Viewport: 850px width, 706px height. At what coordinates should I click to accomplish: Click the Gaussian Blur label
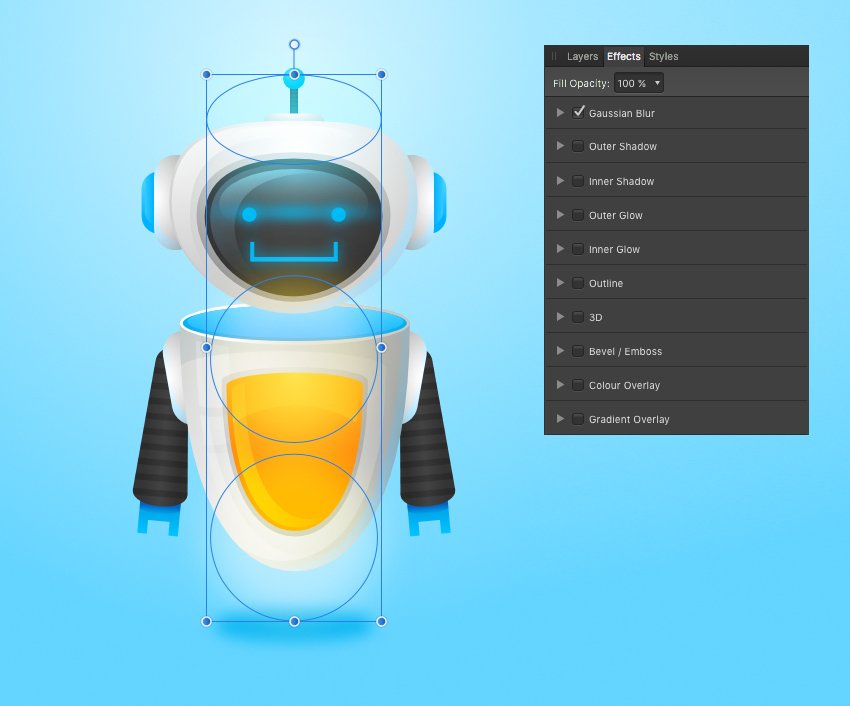622,113
